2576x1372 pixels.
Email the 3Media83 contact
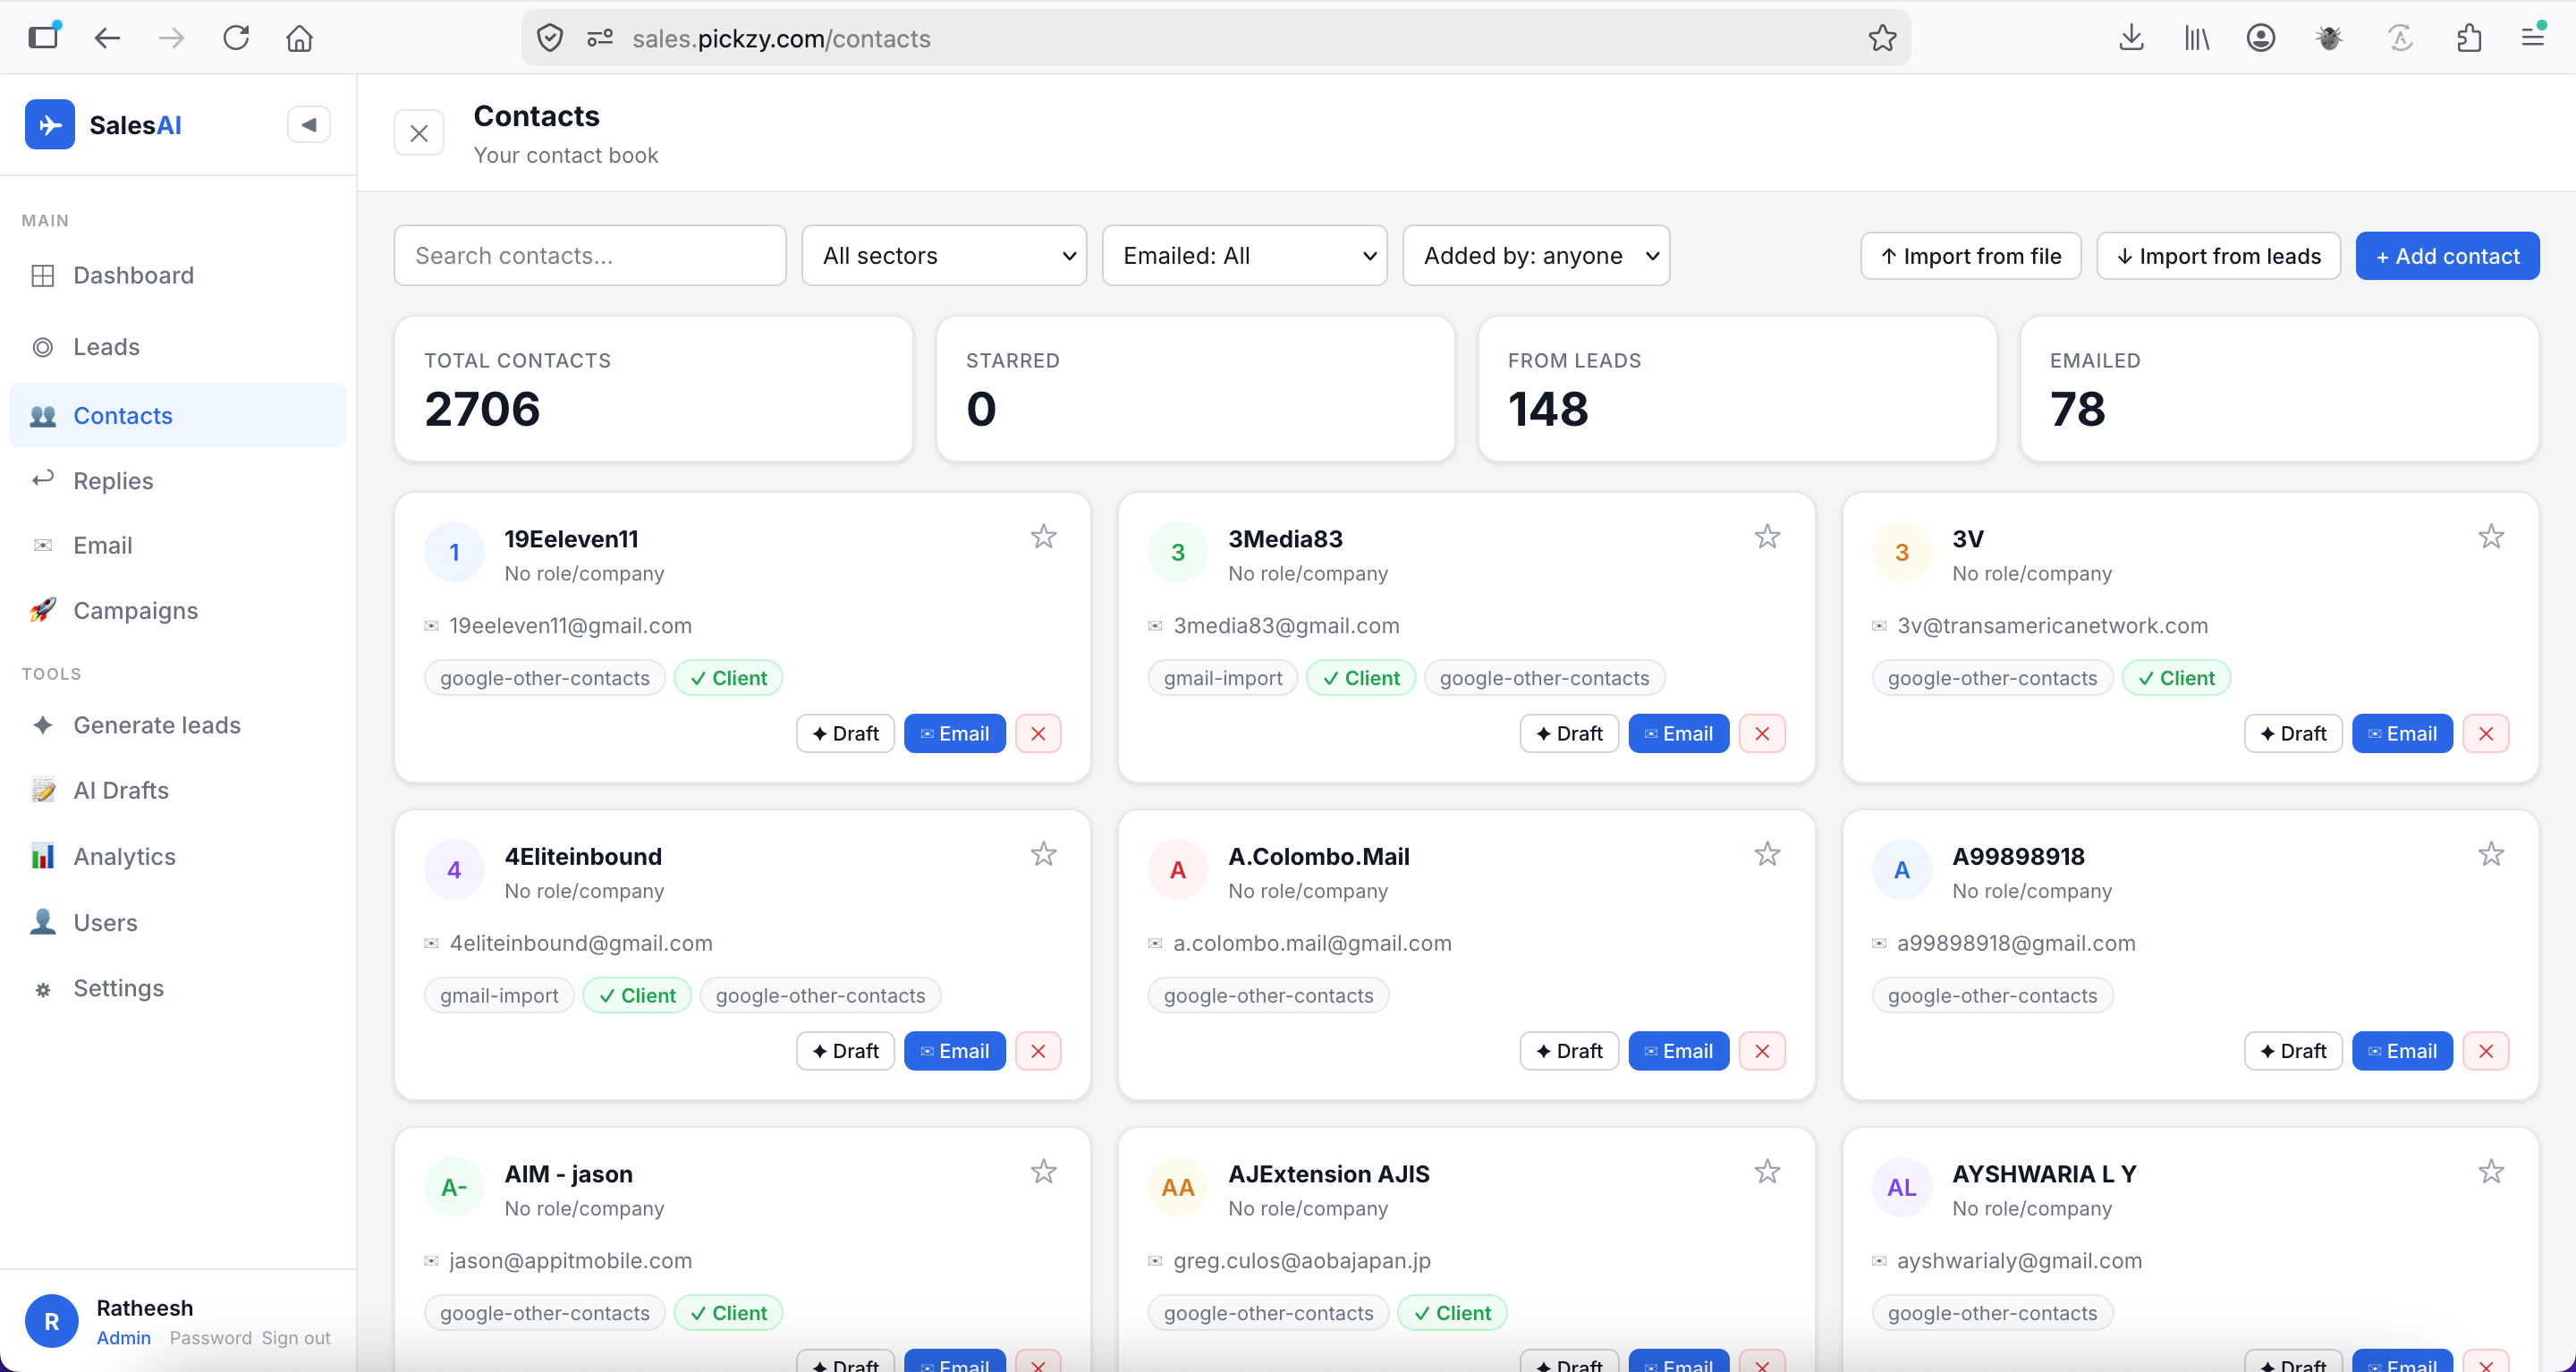[1679, 734]
